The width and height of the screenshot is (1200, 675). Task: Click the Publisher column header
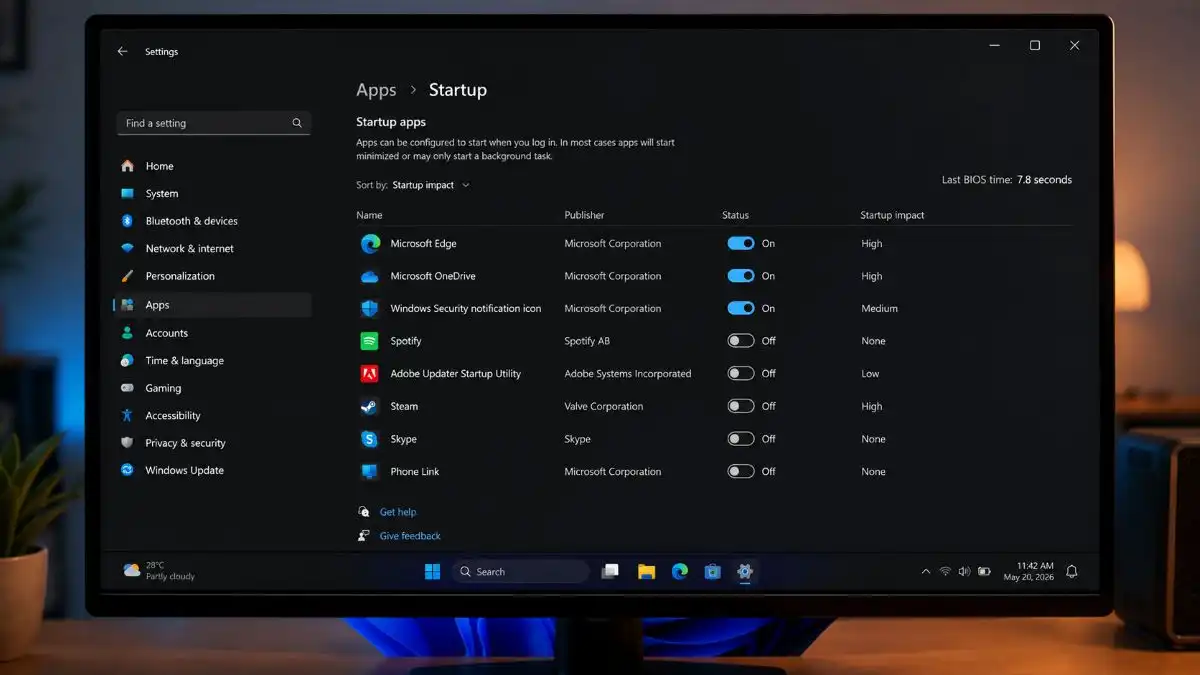584,215
